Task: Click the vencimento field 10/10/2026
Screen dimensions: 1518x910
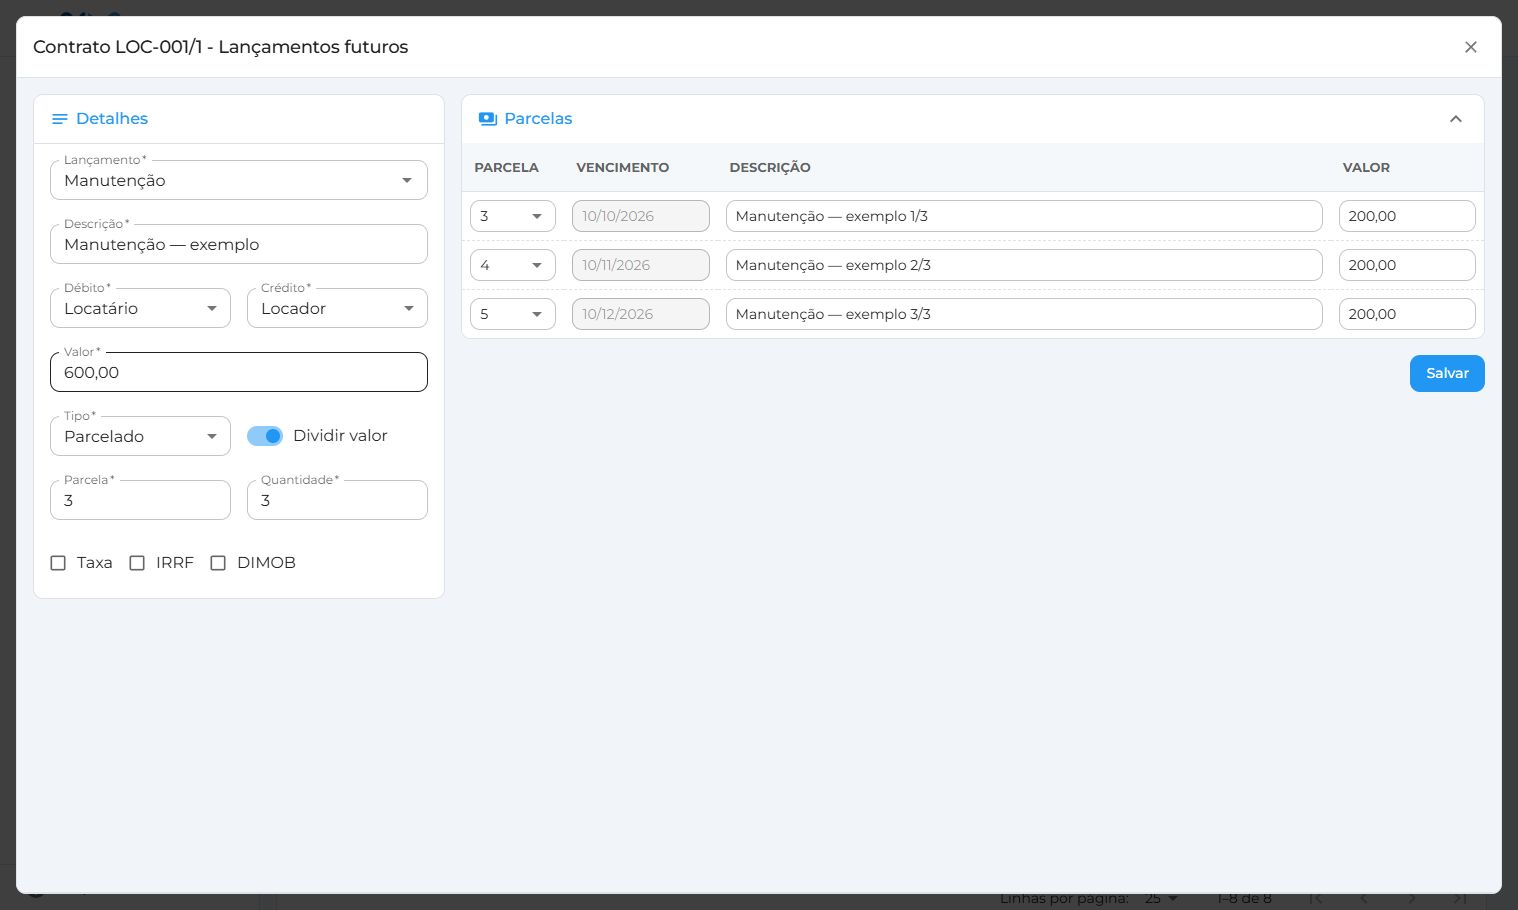Action: click(x=641, y=216)
